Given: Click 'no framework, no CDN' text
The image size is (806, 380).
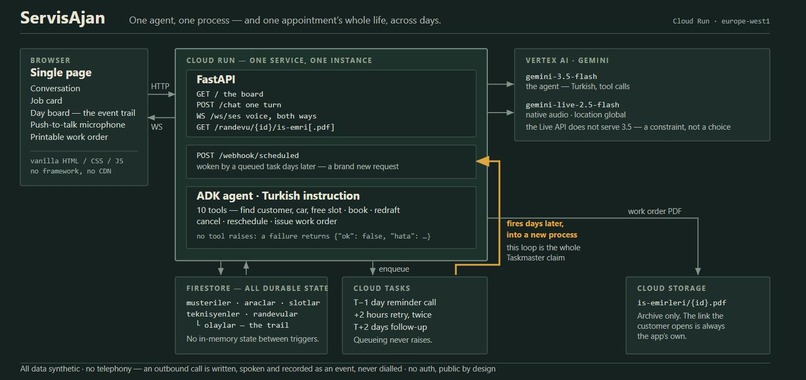Looking at the screenshot, I should coord(70,171).
